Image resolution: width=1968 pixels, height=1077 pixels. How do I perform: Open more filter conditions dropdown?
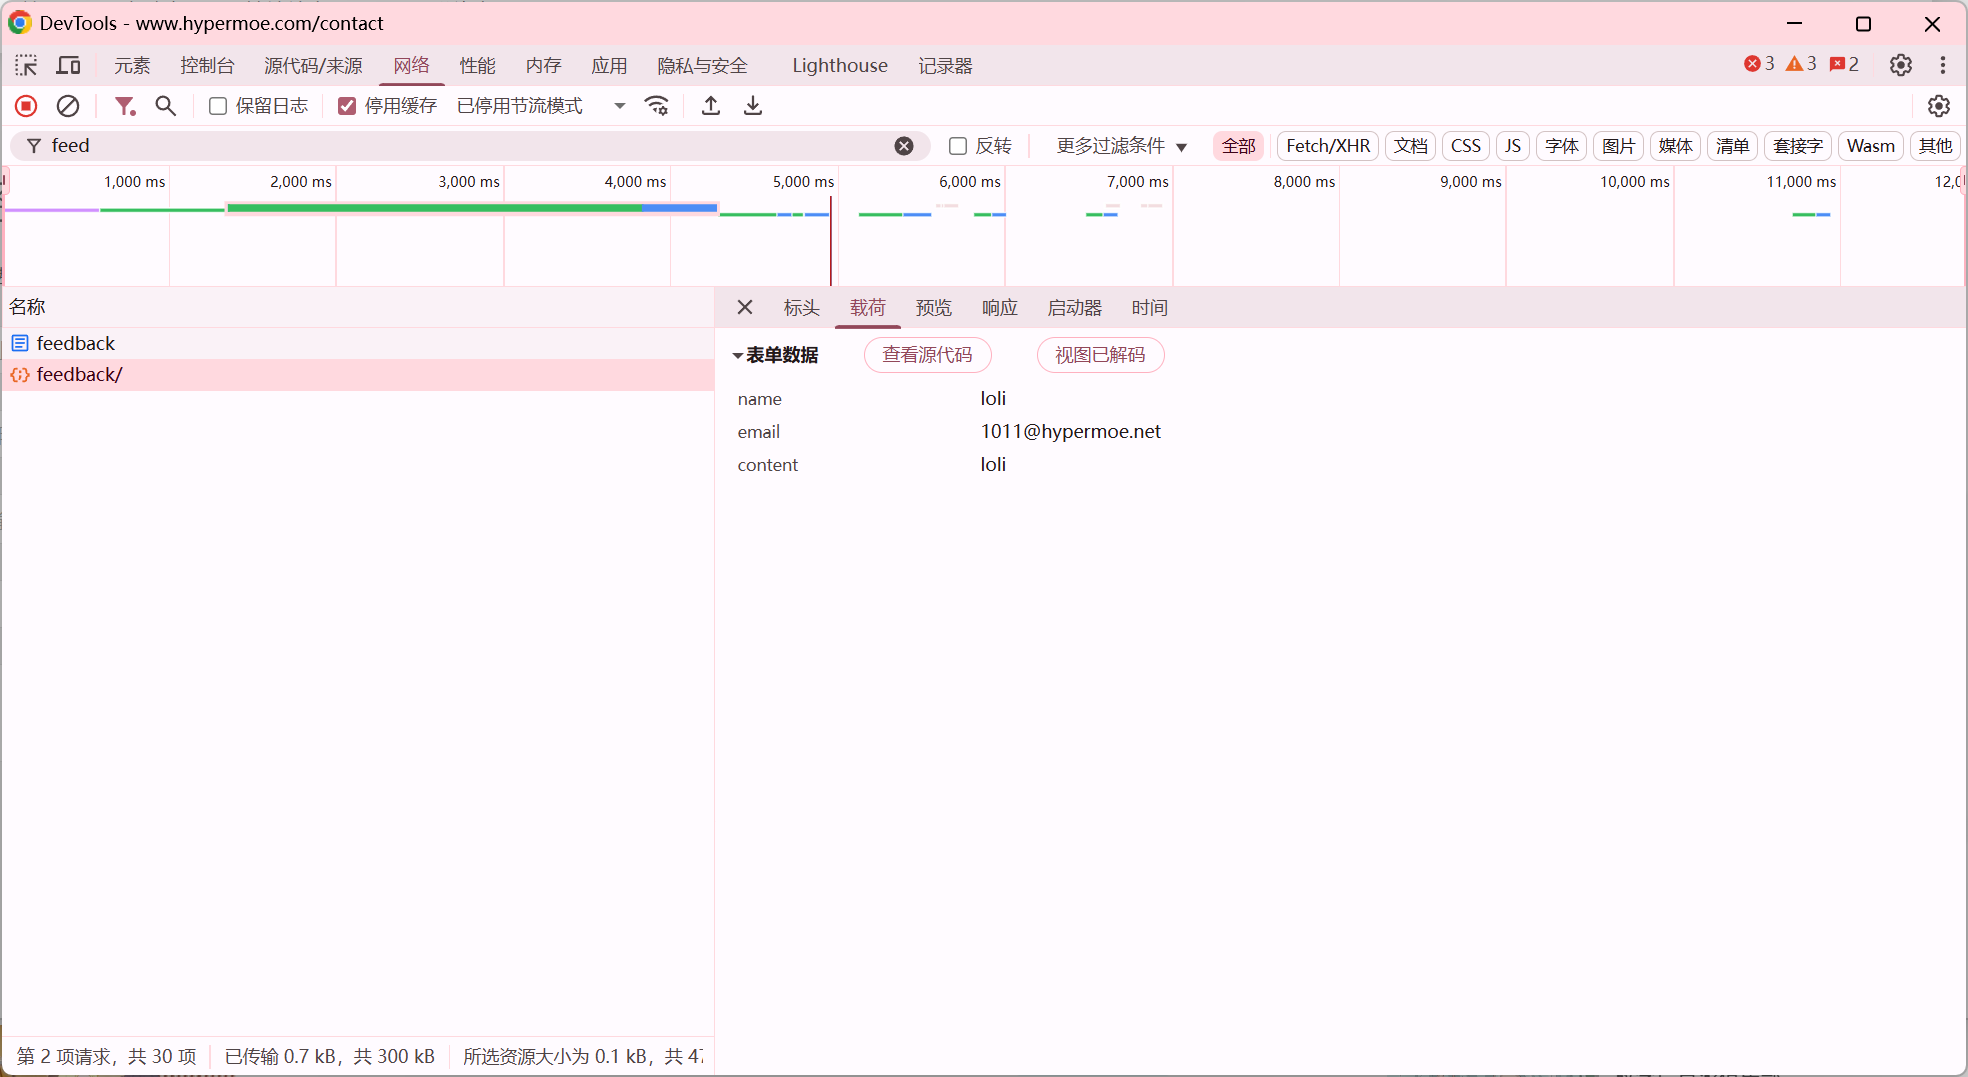point(1122,146)
